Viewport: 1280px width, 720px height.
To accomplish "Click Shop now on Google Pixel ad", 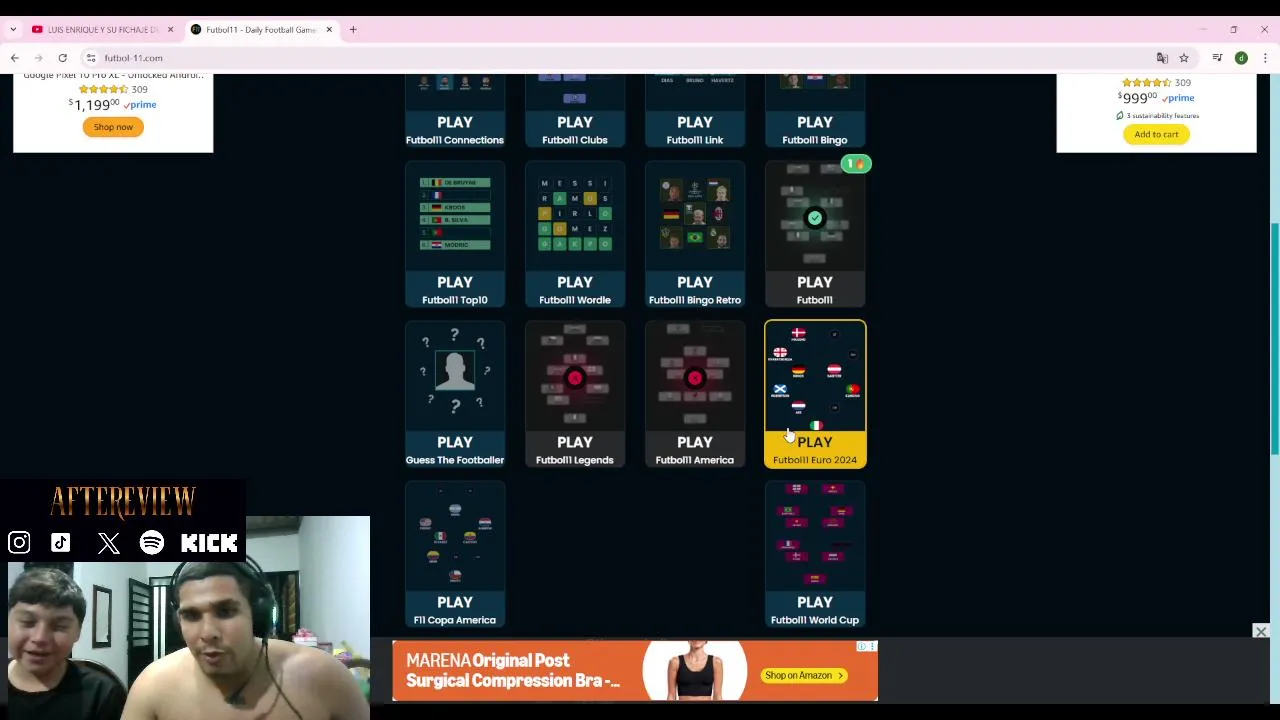I will point(113,127).
